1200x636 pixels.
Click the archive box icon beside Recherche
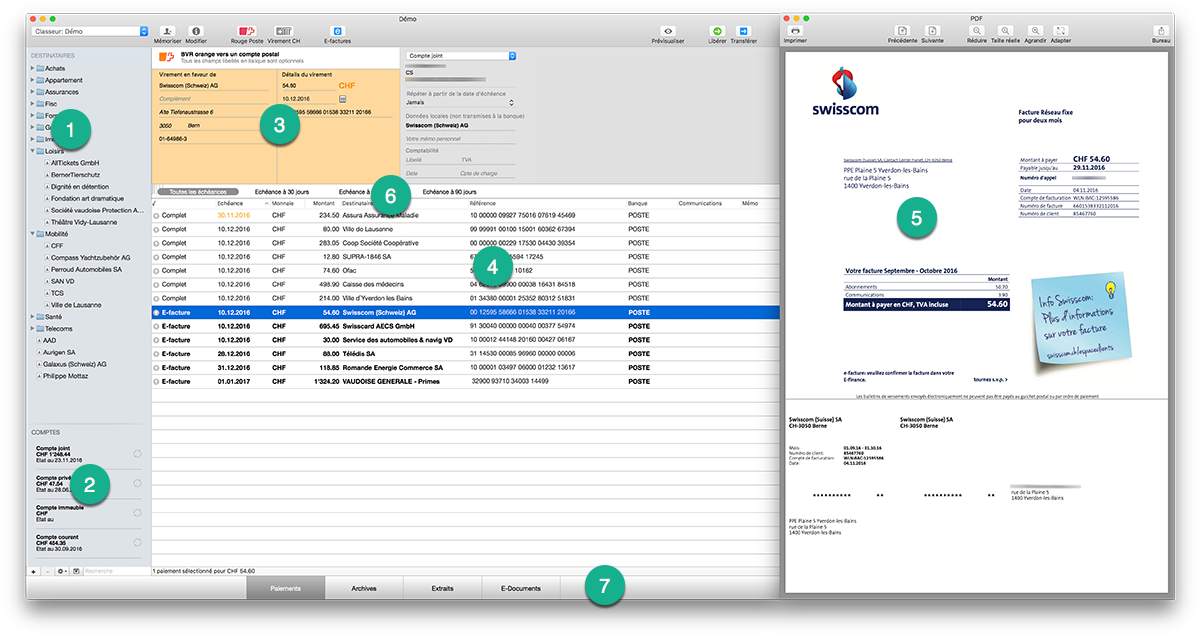point(77,571)
